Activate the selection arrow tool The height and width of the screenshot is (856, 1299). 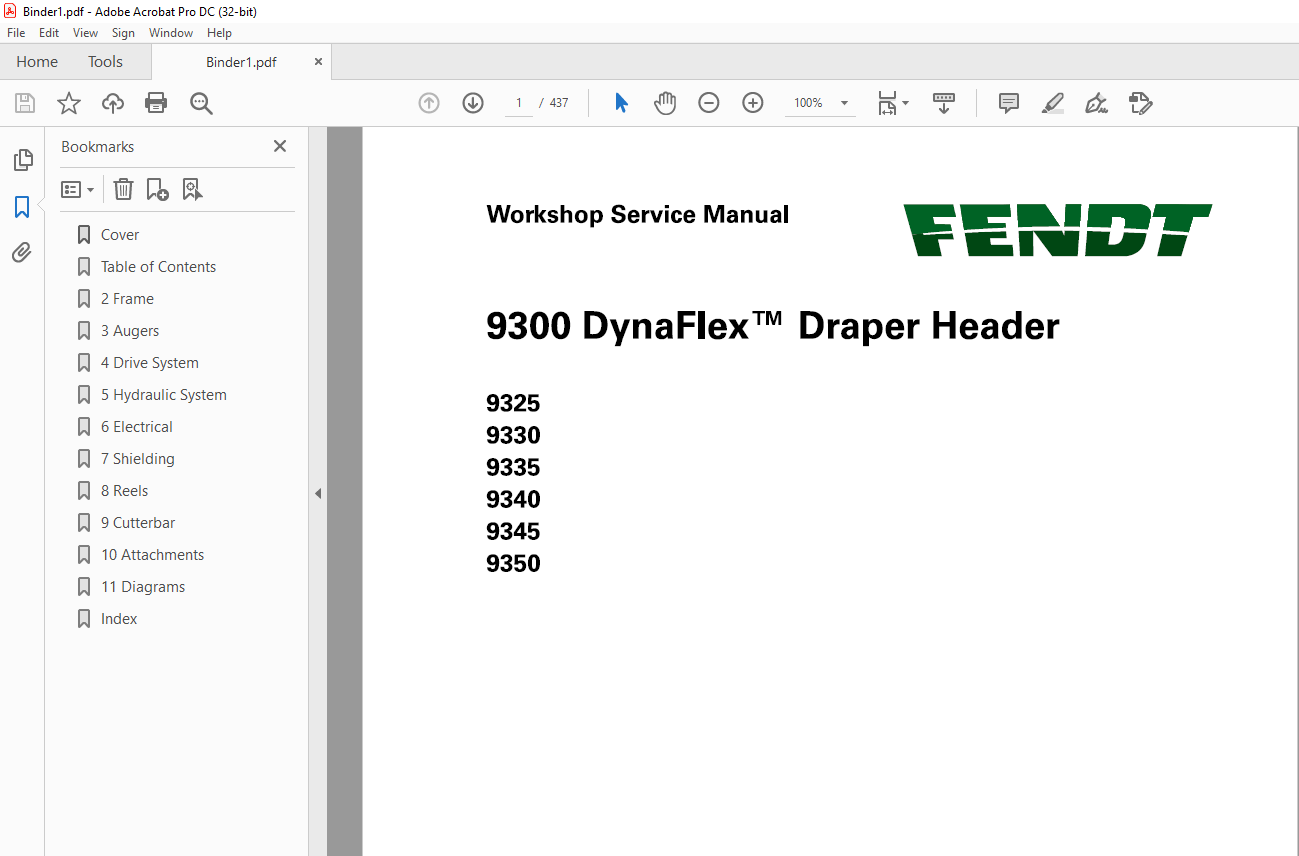point(621,103)
